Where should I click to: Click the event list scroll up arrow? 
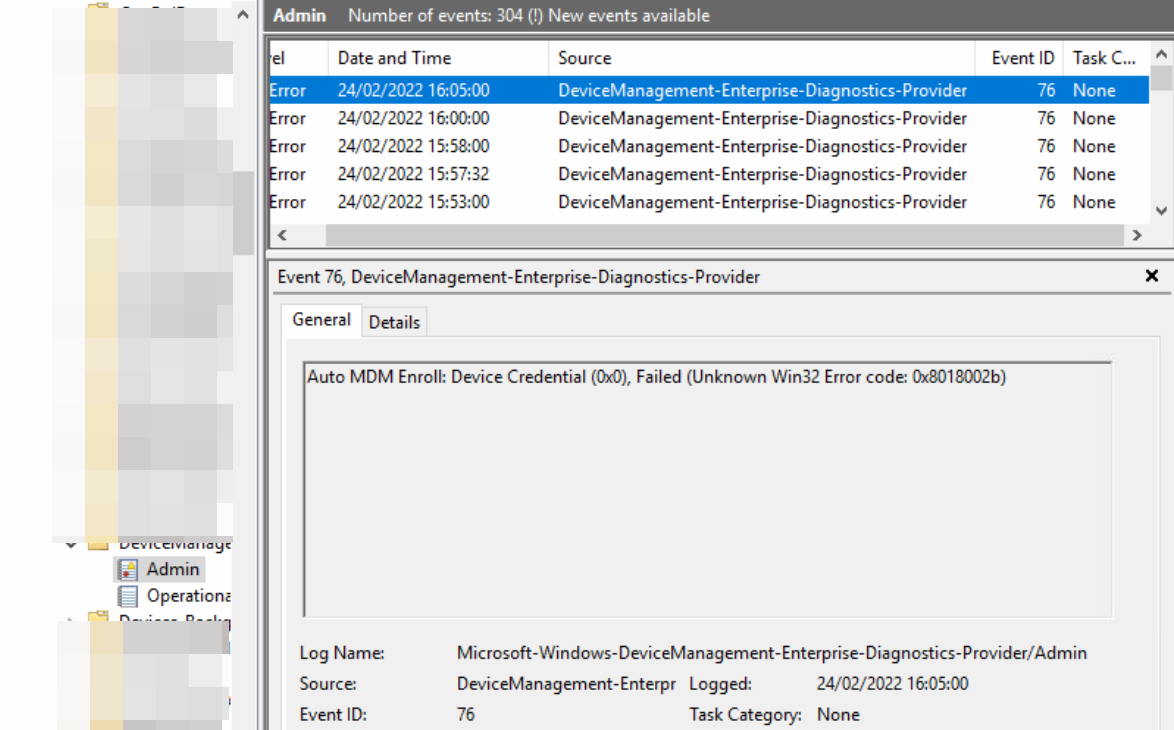pyautogui.click(x=1161, y=54)
